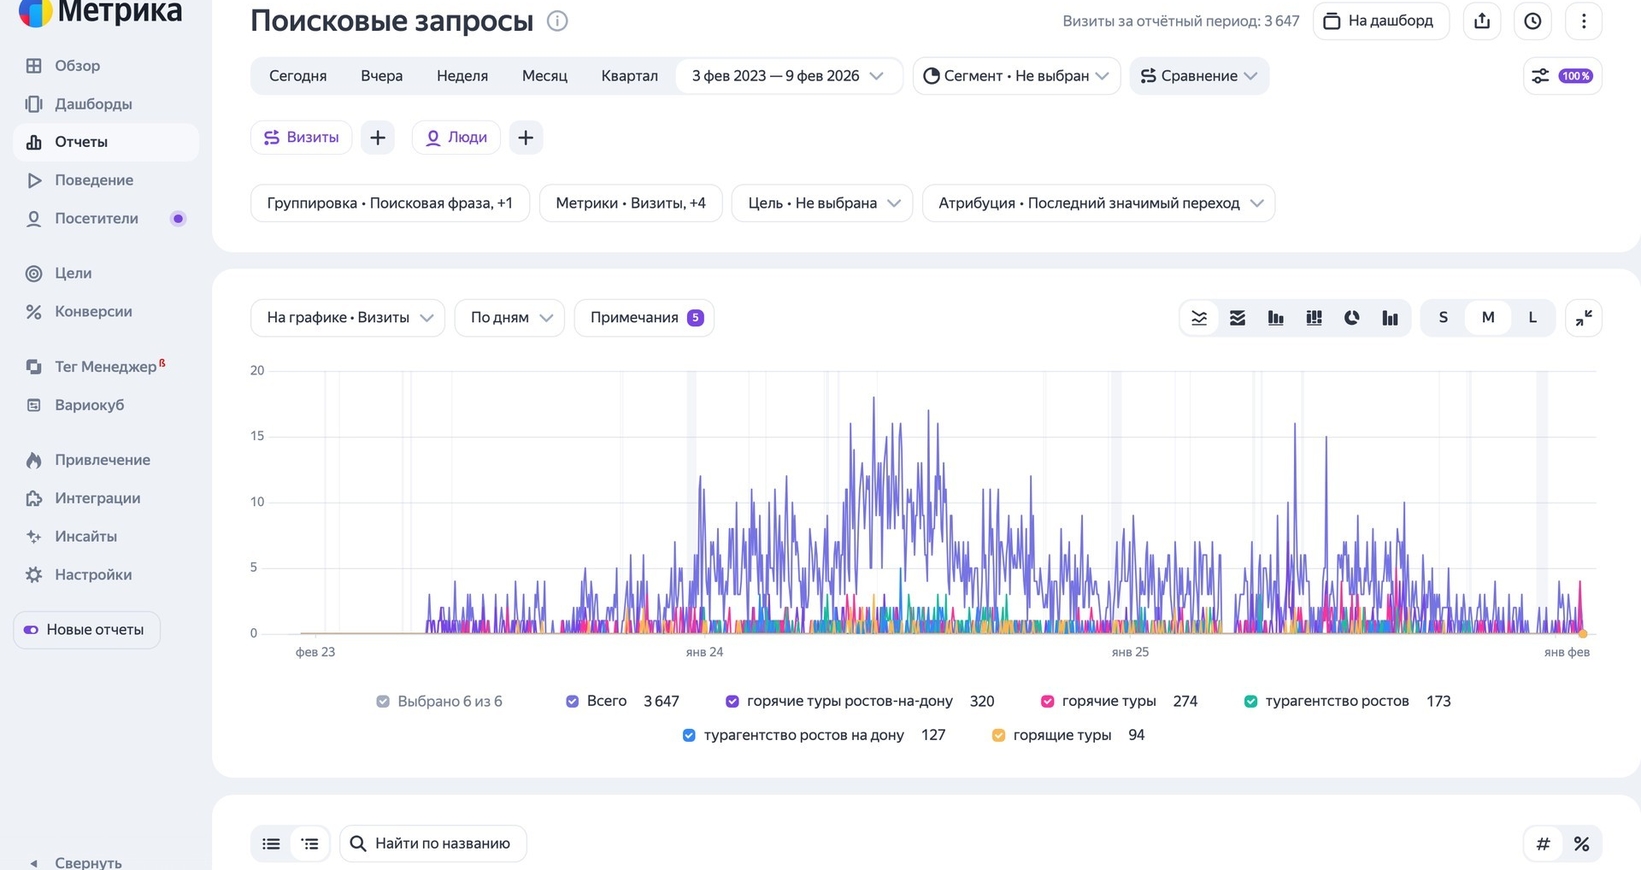This screenshot has height=870, width=1641.
Task: Open report history clock icon
Action: pyautogui.click(x=1532, y=21)
